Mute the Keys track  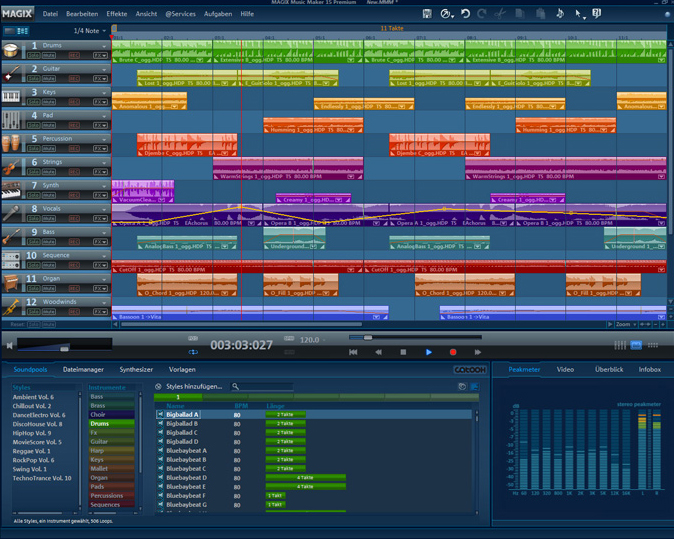point(49,102)
